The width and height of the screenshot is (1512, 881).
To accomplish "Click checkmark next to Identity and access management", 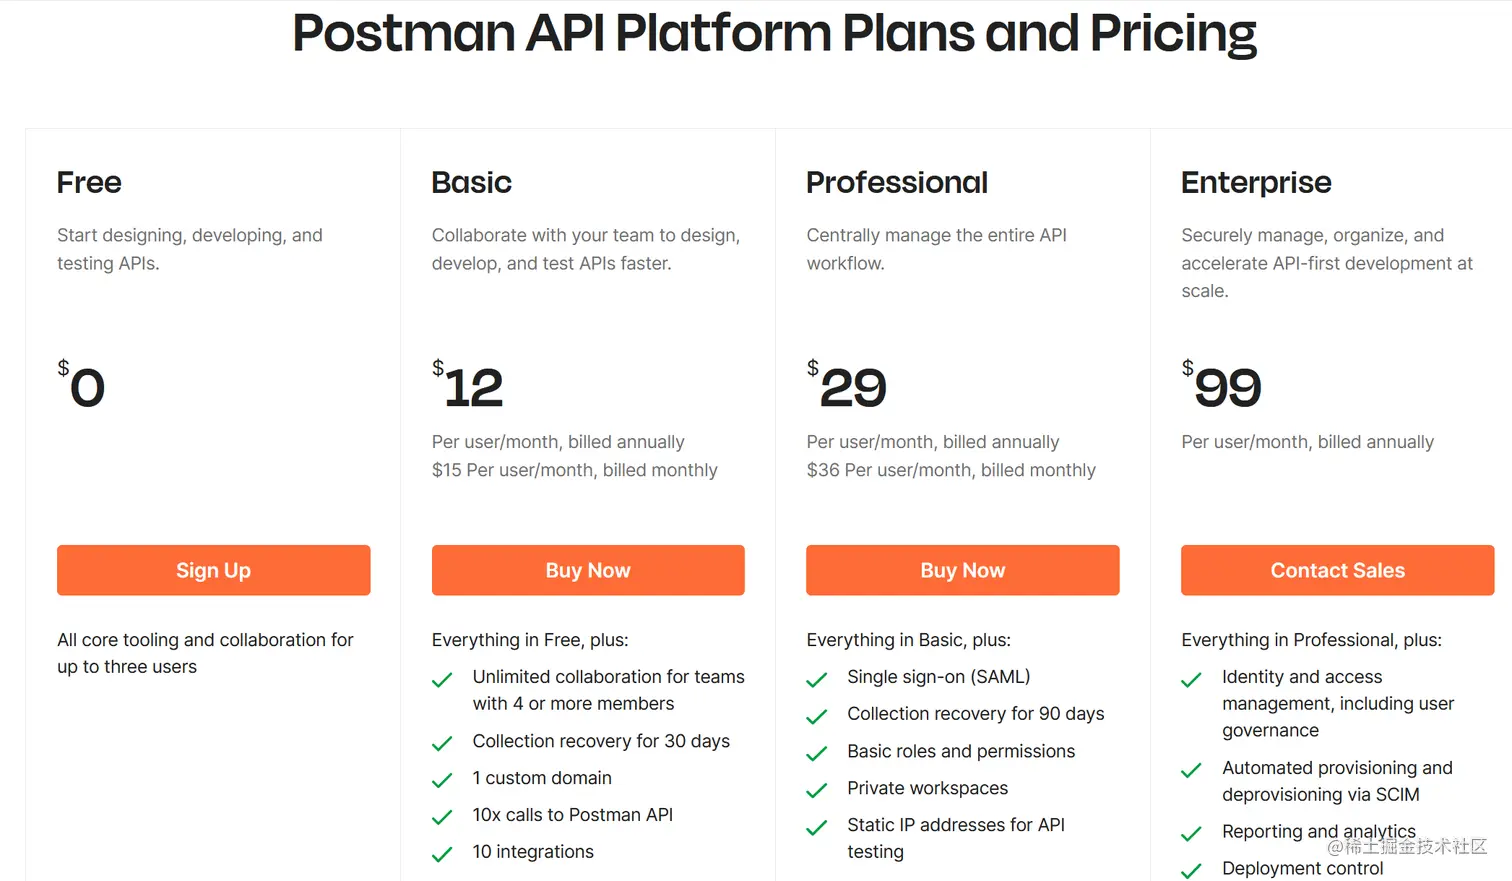I will [x=1191, y=681].
